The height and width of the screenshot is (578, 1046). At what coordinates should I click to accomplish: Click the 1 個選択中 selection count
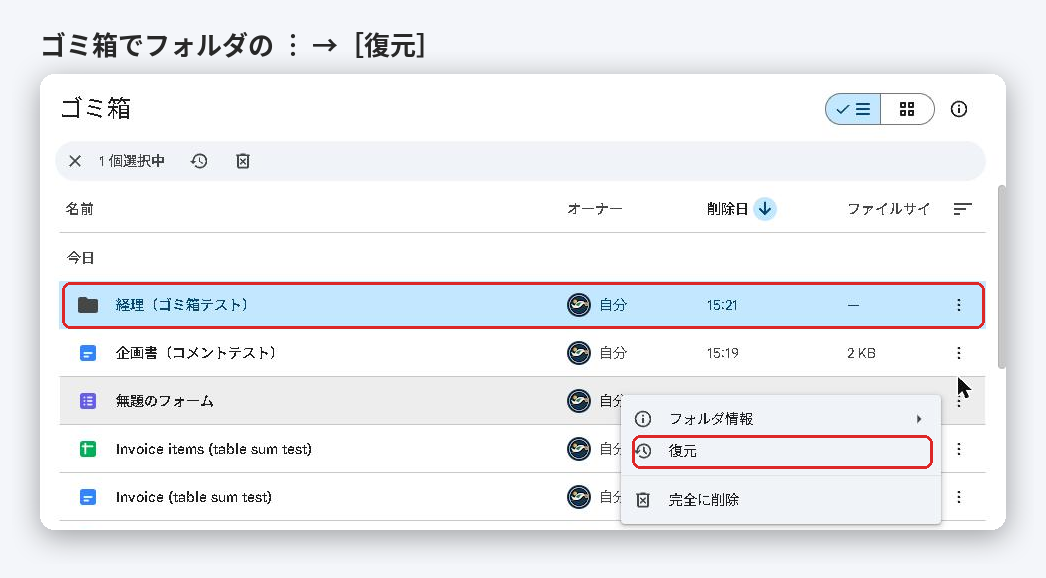(x=131, y=161)
